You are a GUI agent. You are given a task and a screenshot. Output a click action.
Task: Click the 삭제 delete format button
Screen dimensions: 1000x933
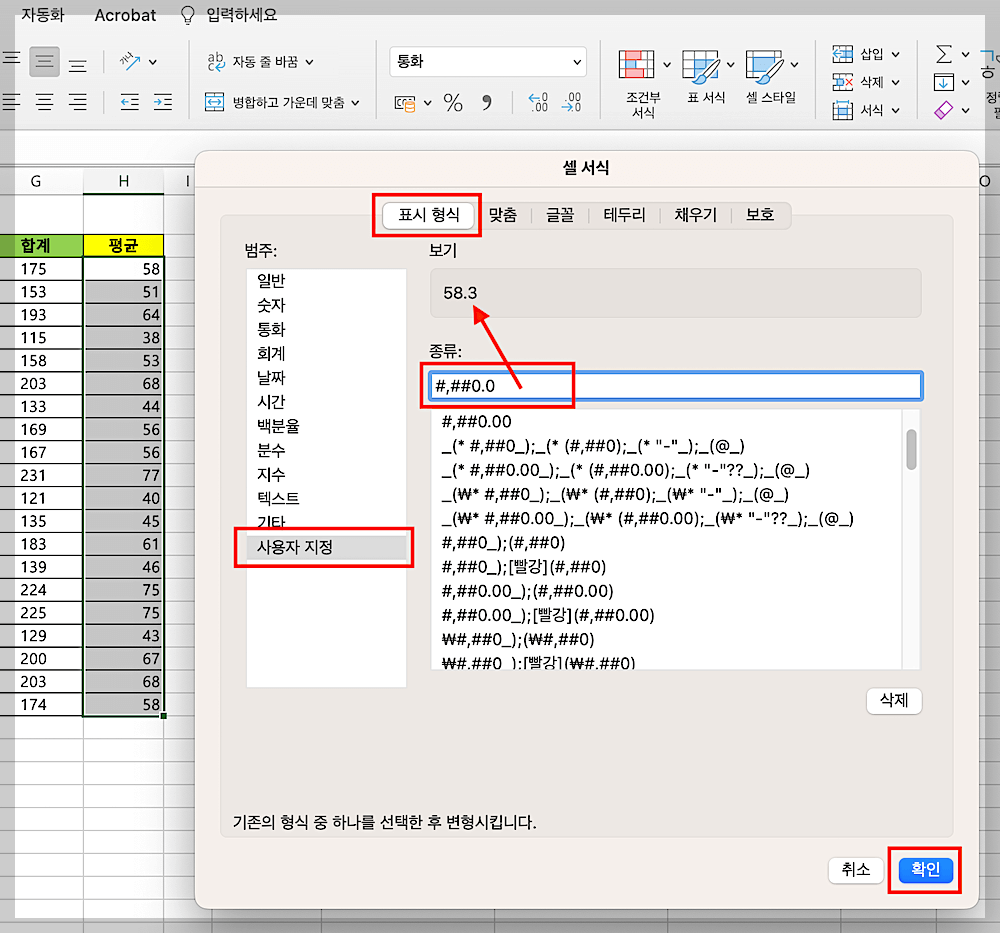click(x=893, y=701)
